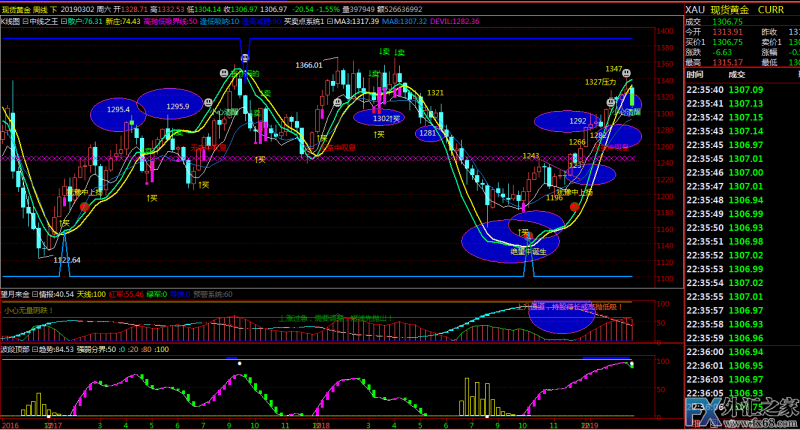Click the XAU symbol code in the quote panel
This screenshot has height=430, width=800.
(696, 8)
